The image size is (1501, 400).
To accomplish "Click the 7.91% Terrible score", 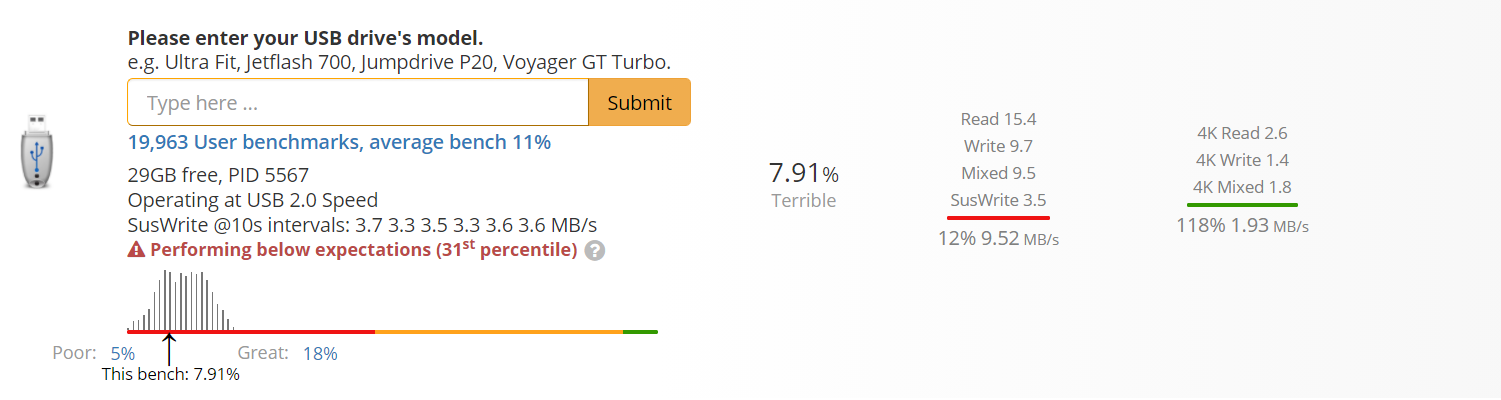I will 803,184.
